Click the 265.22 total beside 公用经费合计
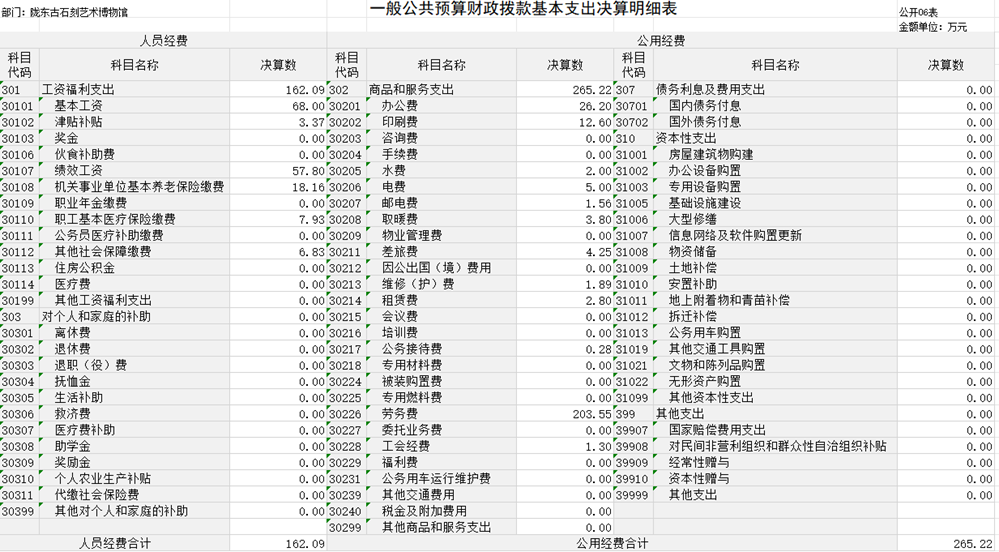The image size is (999, 552). (x=946, y=544)
